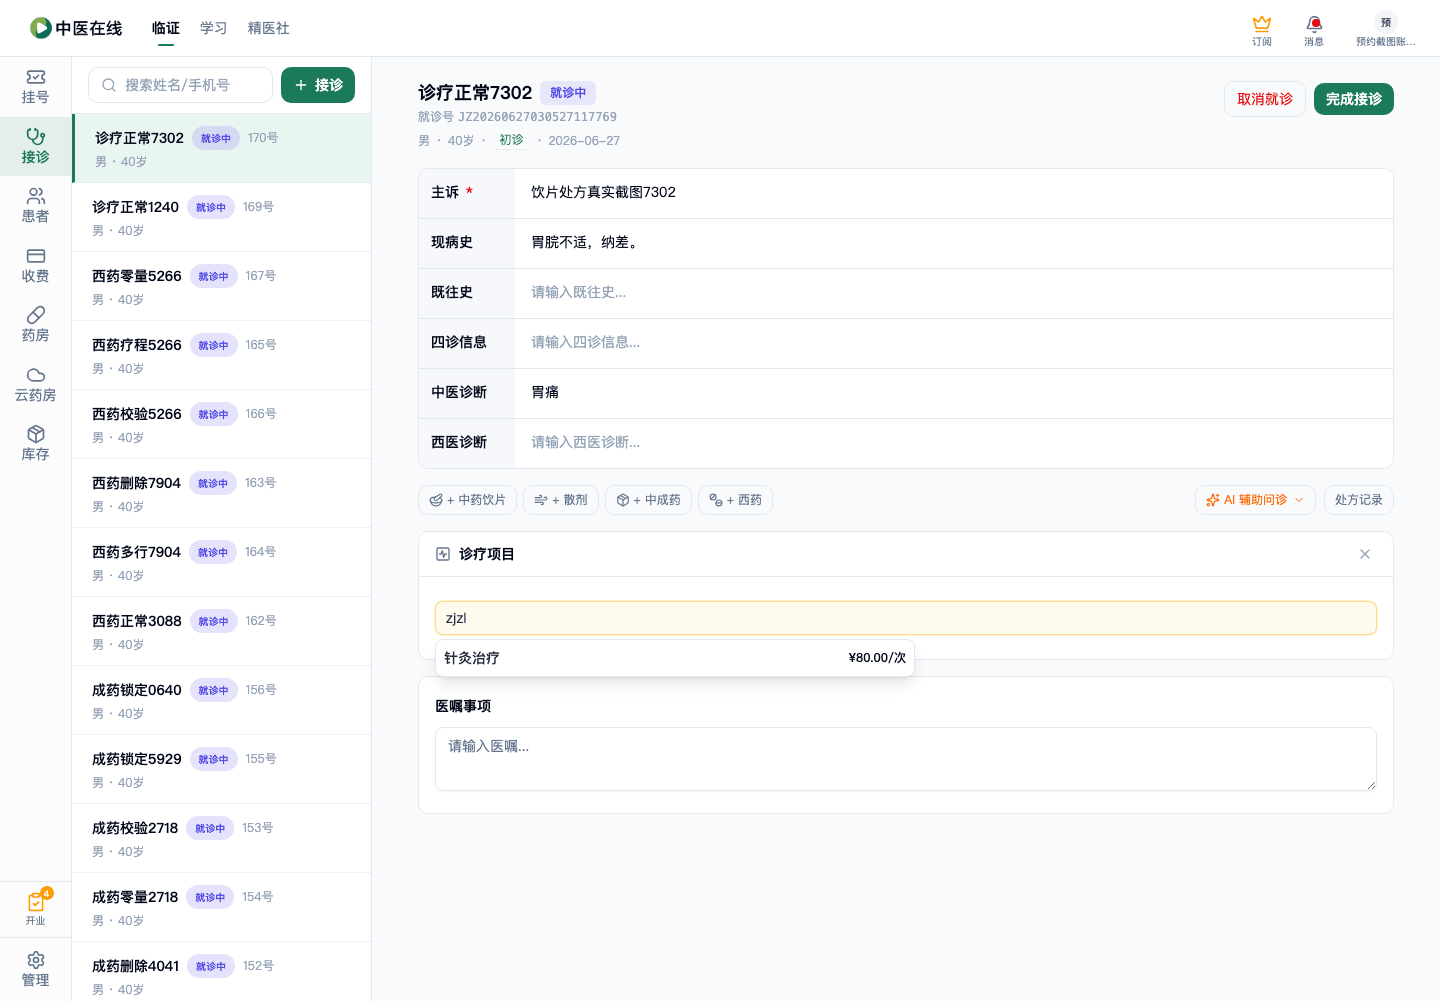Click the zjzl treatment item search field
The width and height of the screenshot is (1440, 1001).
tap(906, 618)
